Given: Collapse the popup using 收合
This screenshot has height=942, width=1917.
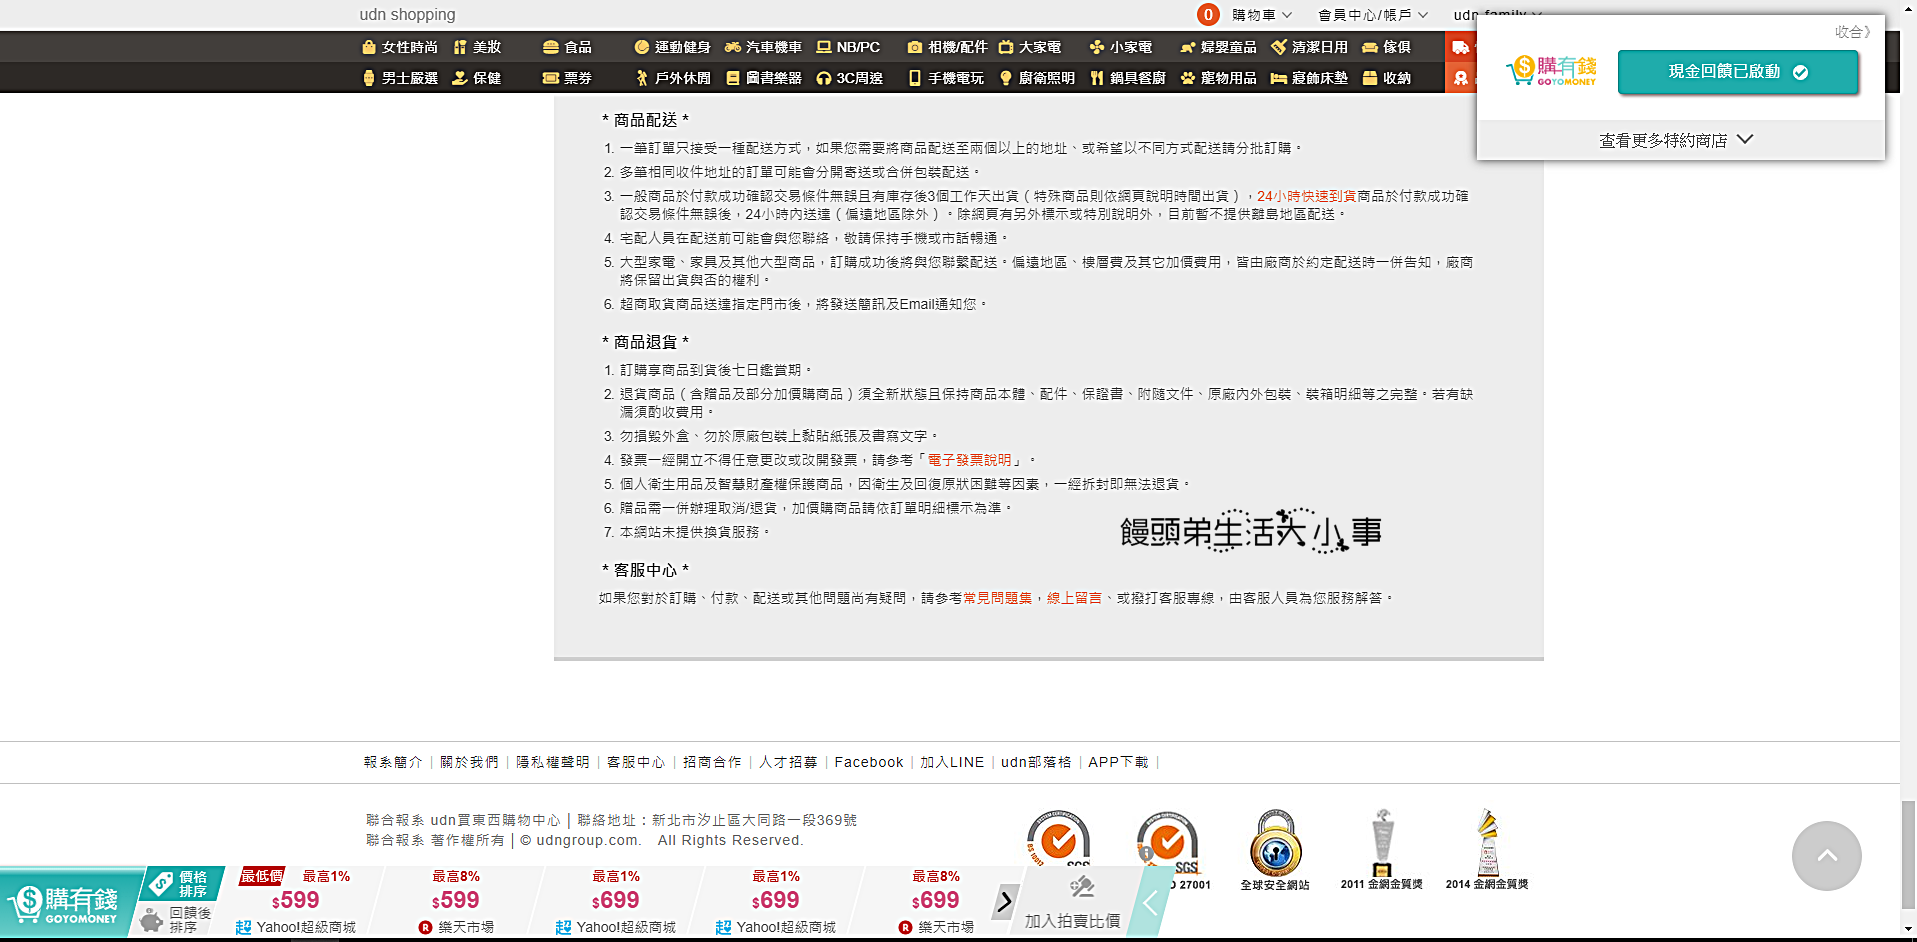Looking at the screenshot, I should click(1851, 32).
